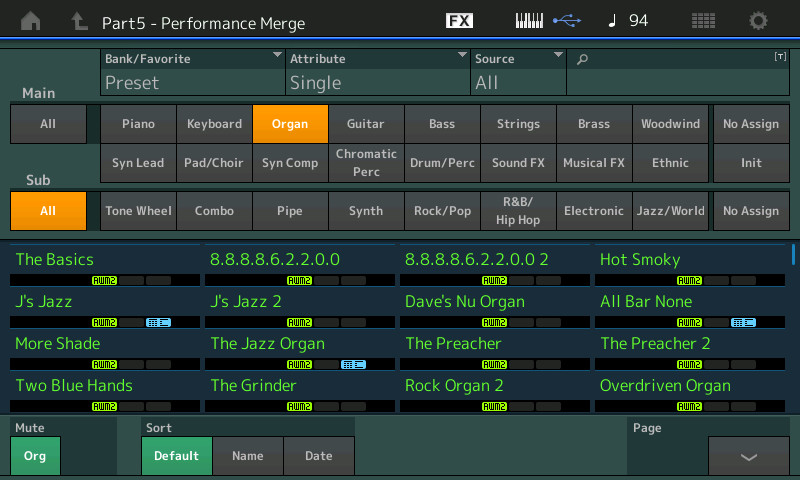Click the USB connection icon
Screen dimensions: 800x480
[x=566, y=21]
